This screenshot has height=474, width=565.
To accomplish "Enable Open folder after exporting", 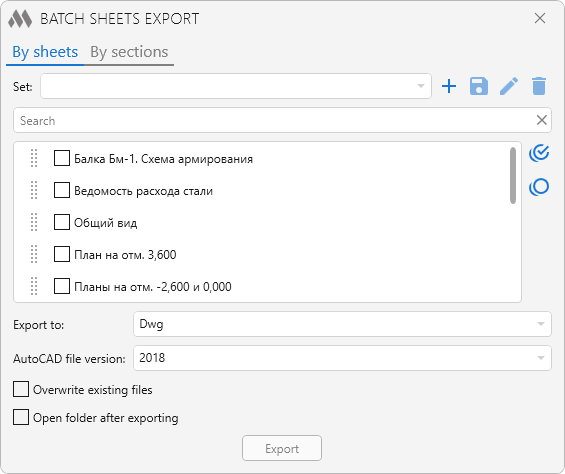I will [21, 417].
